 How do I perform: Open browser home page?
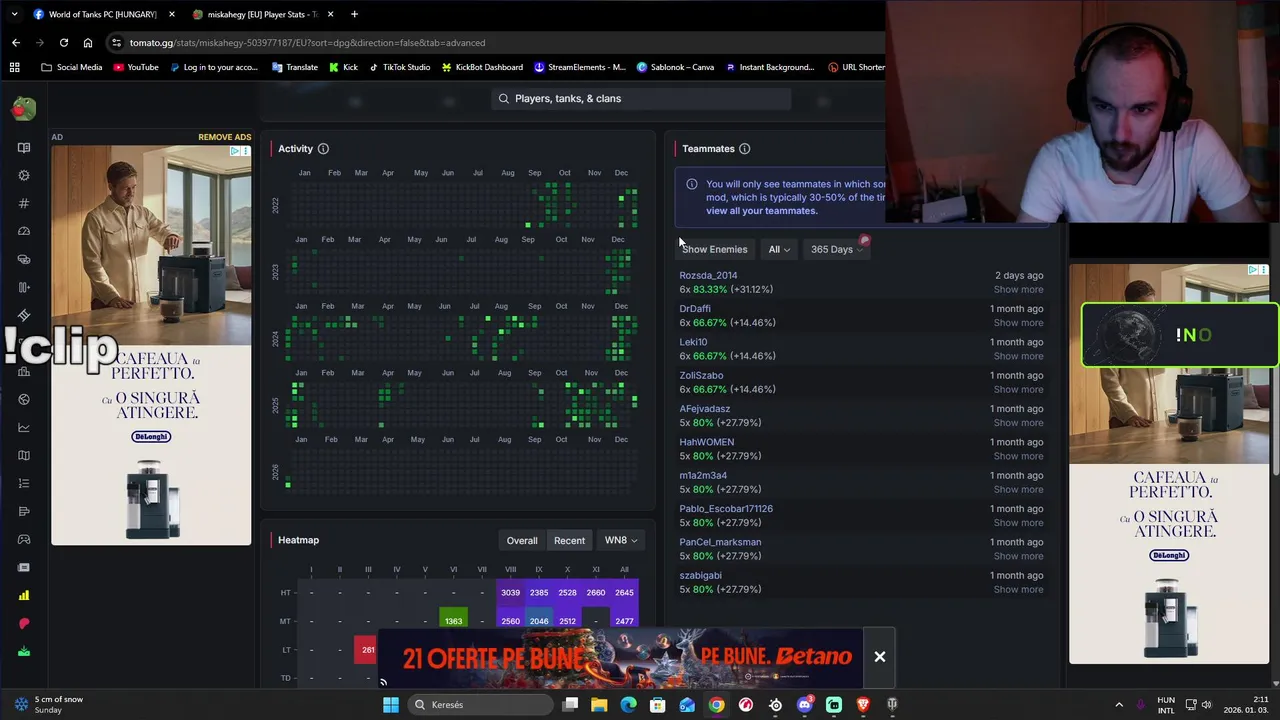pos(88,43)
